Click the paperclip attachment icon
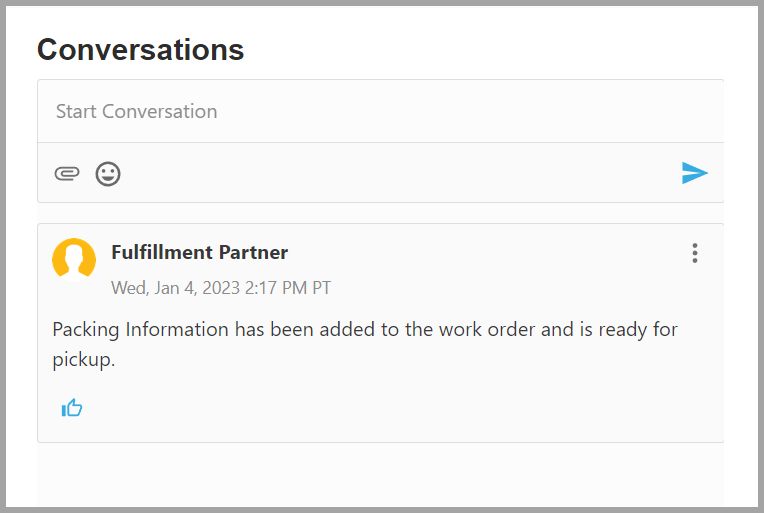Viewport: 764px width, 513px height. (x=67, y=173)
